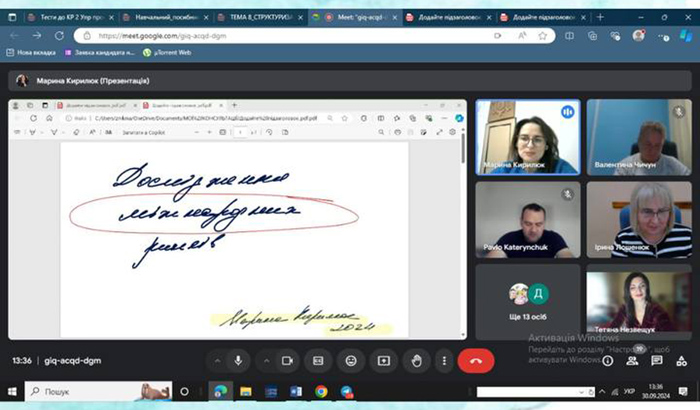Image resolution: width=700 pixels, height=410 pixels.
Task: Go forward in browser history
Action: (37, 36)
